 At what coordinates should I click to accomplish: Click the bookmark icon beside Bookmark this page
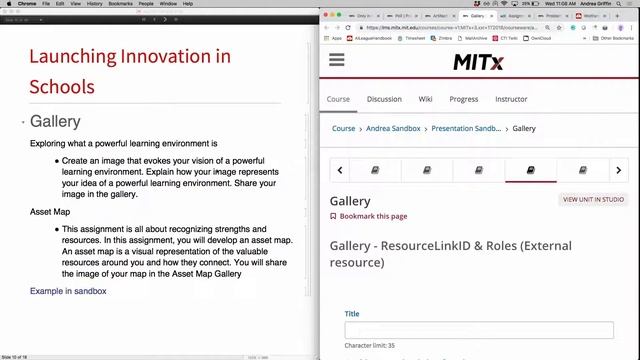point(333,216)
